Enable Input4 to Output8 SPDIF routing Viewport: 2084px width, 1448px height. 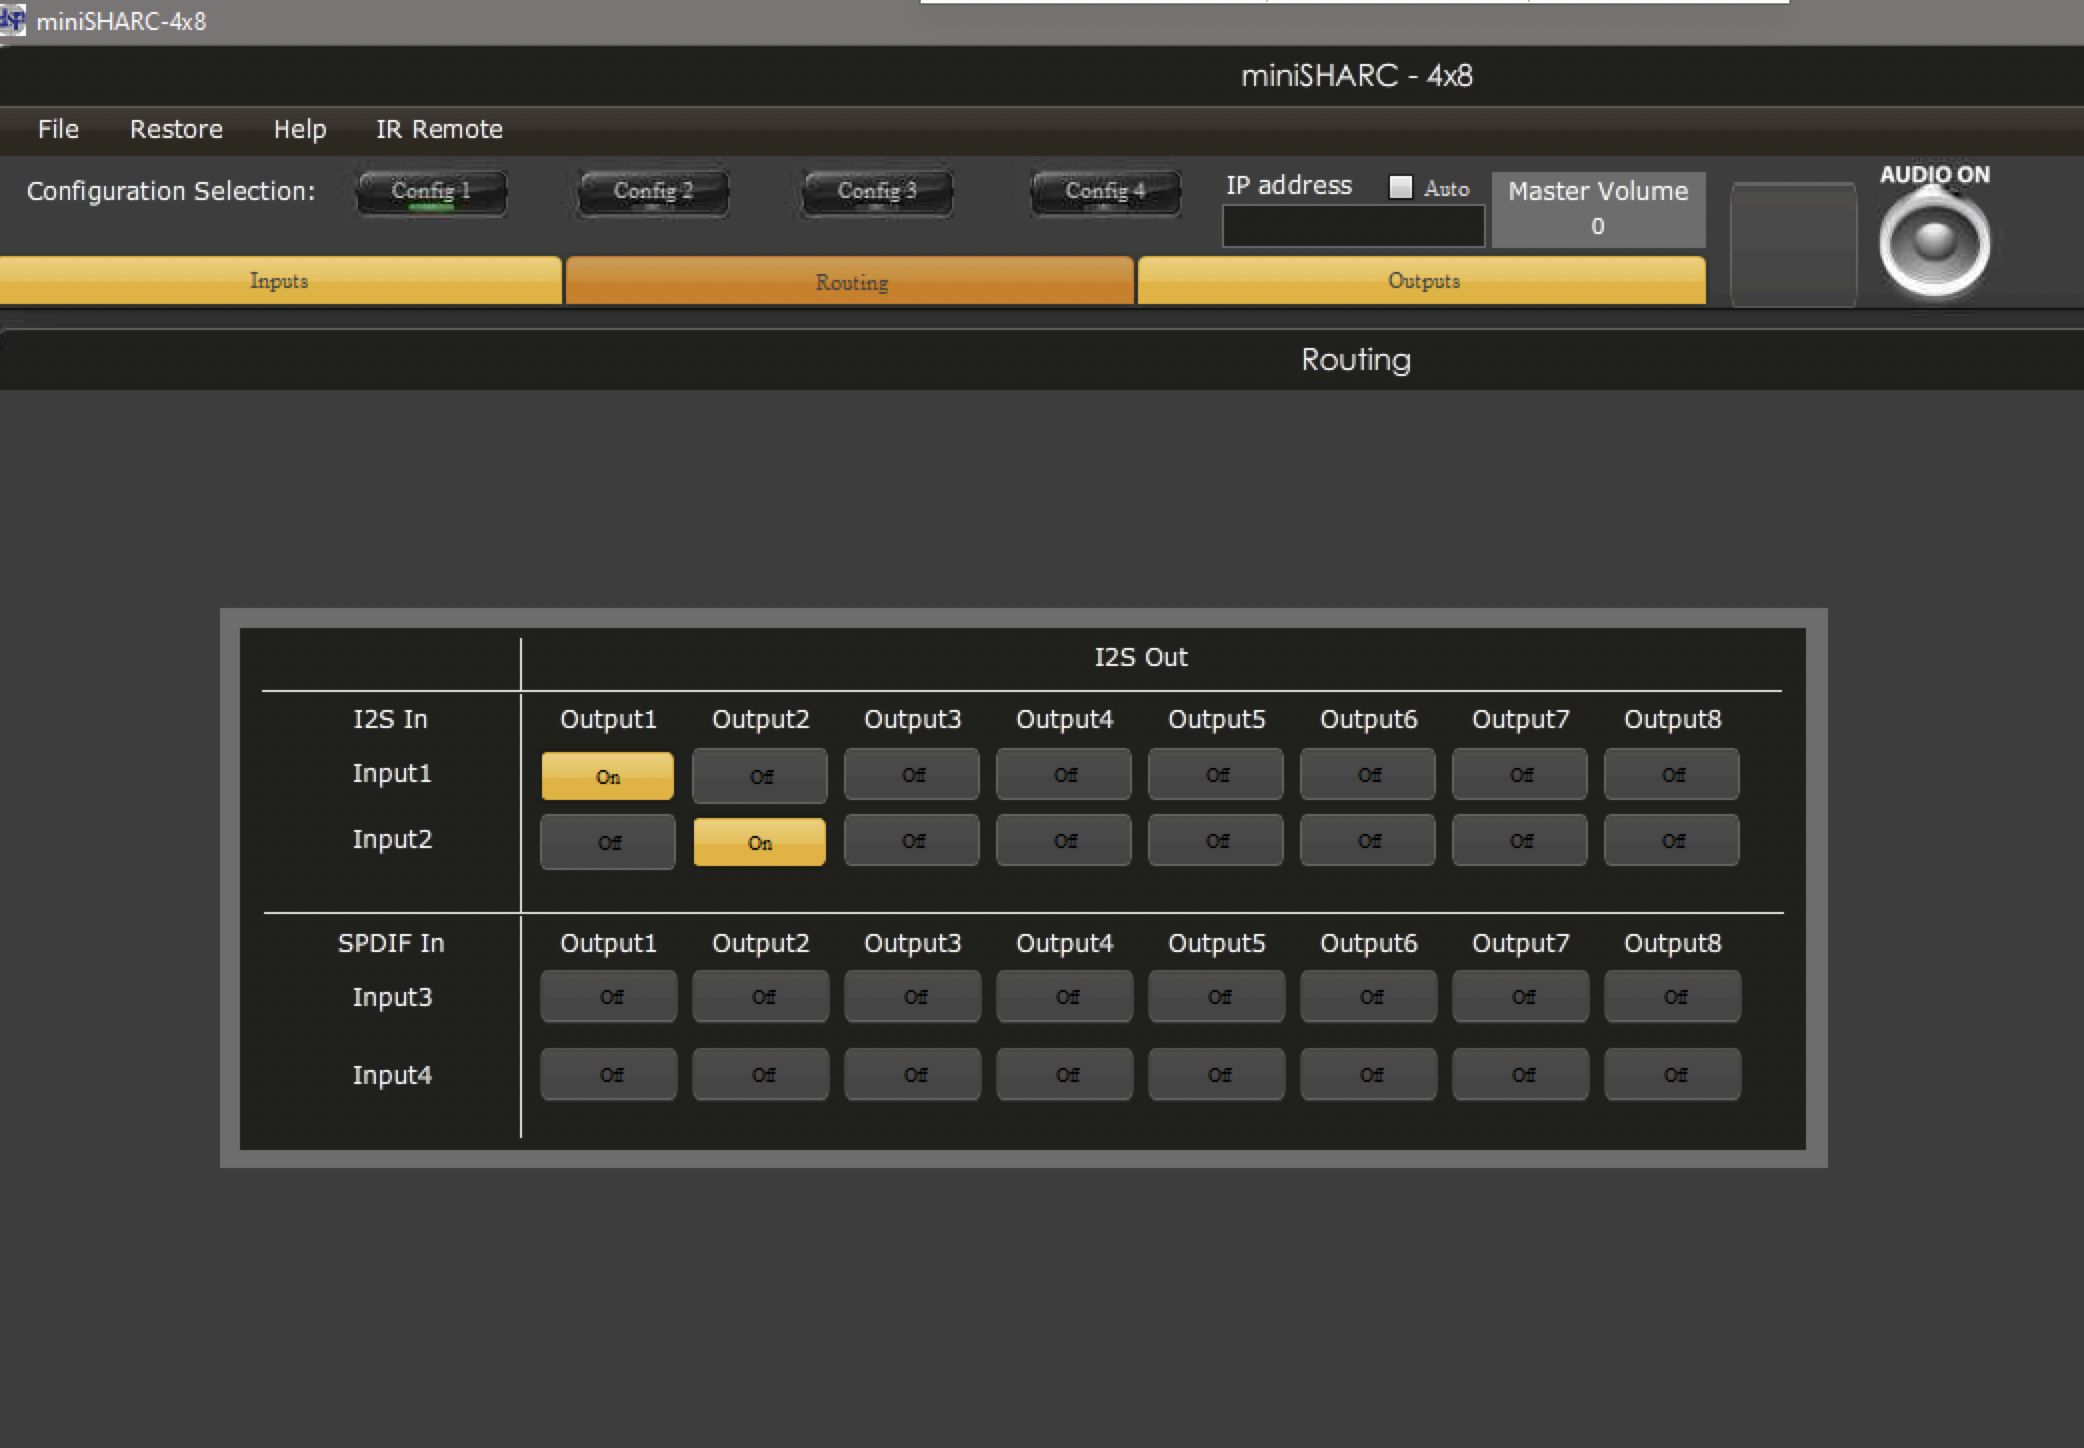pos(1672,1074)
